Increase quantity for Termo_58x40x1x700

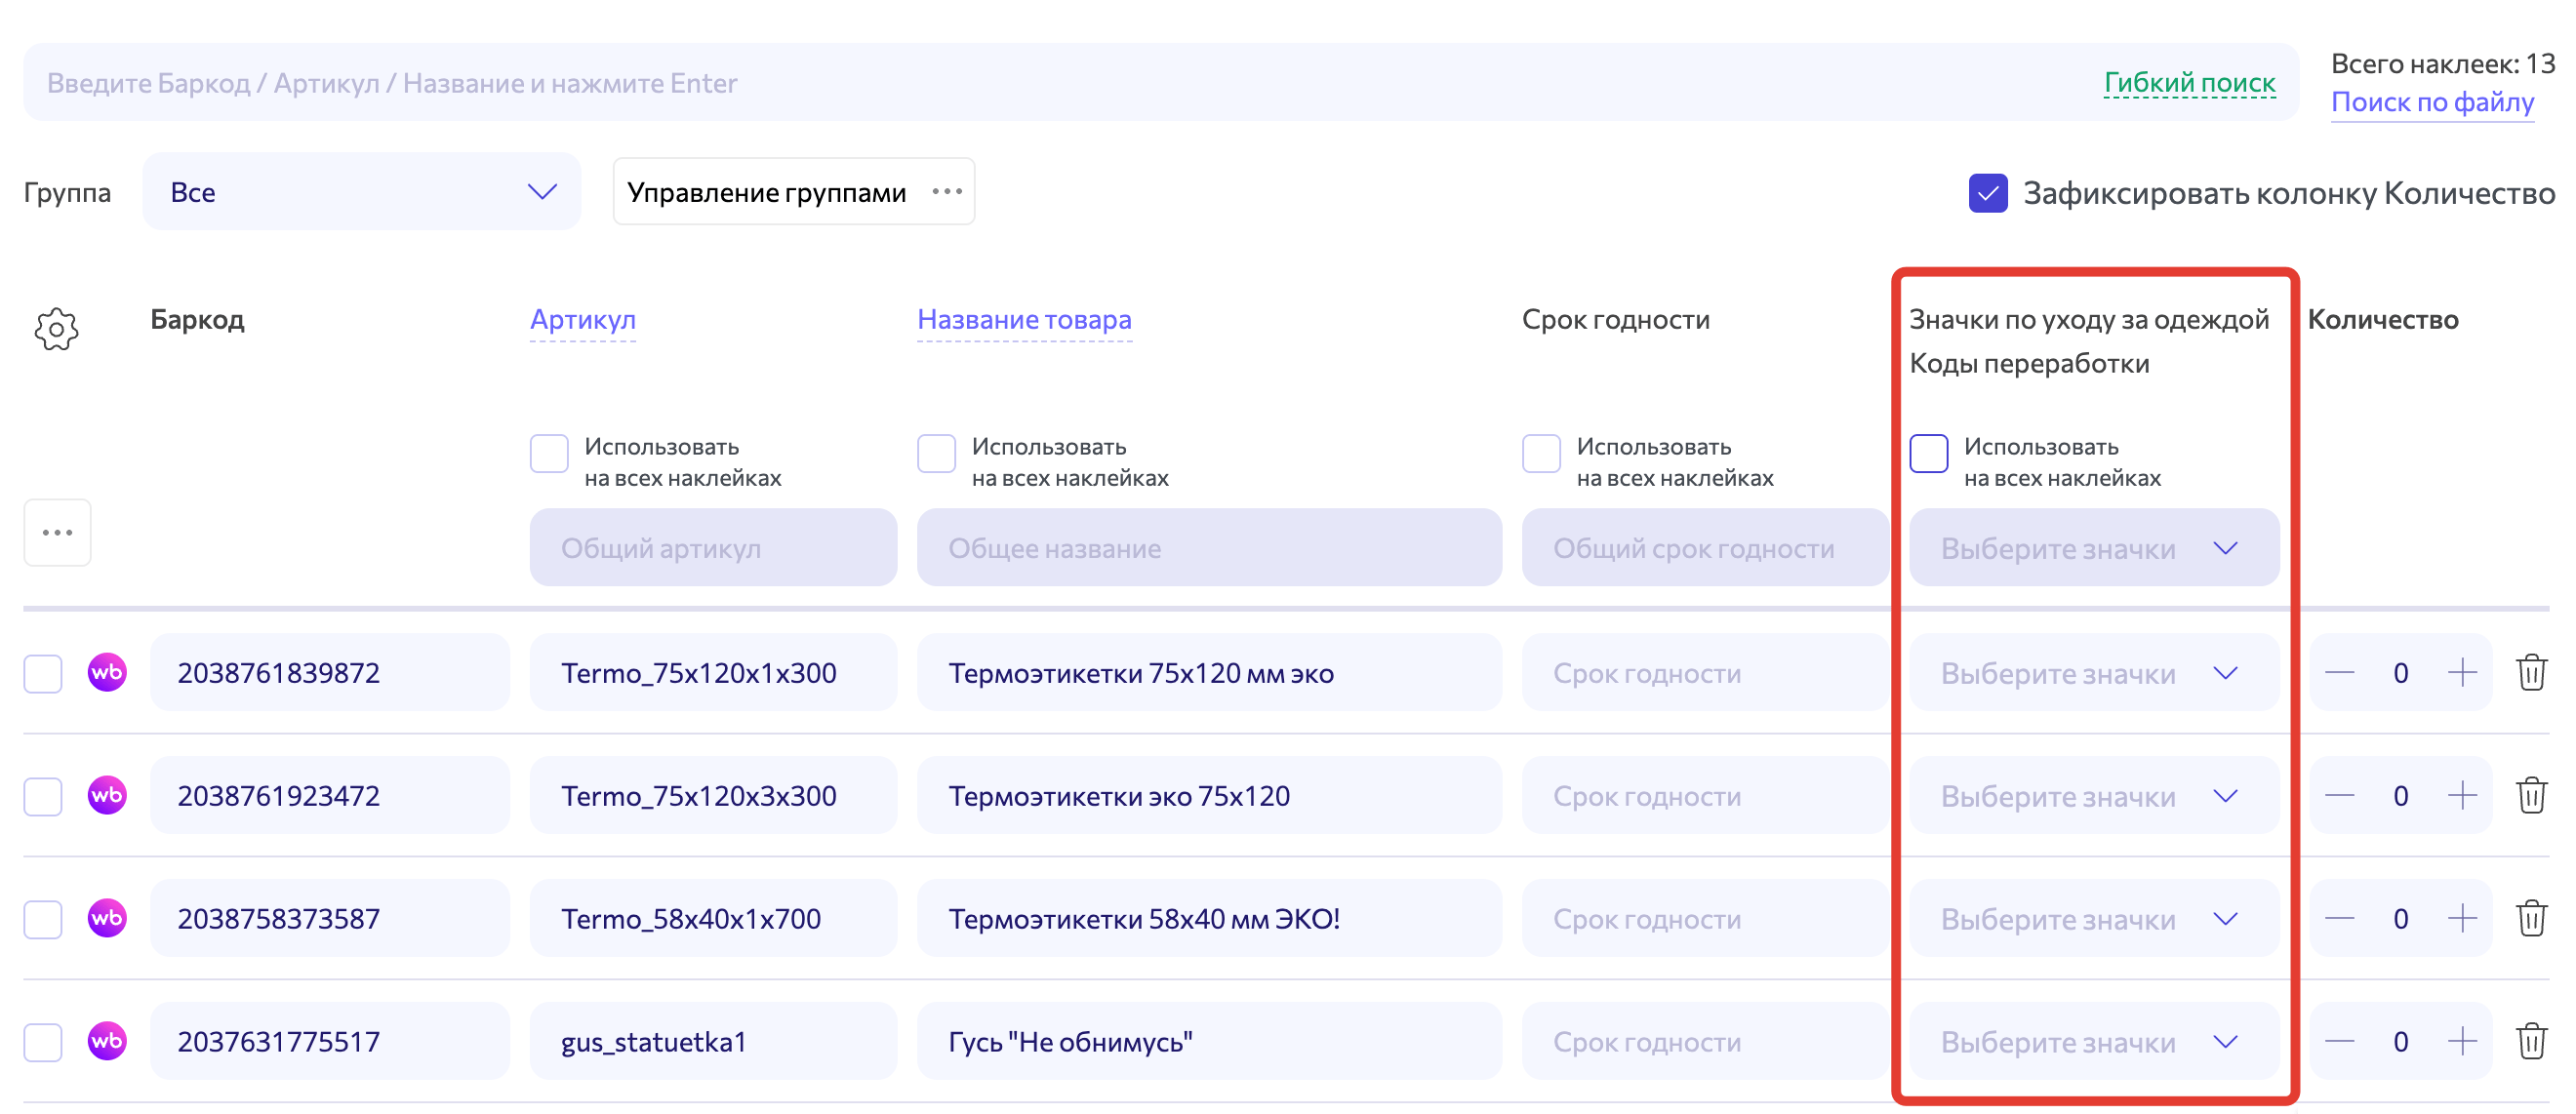[2462, 918]
